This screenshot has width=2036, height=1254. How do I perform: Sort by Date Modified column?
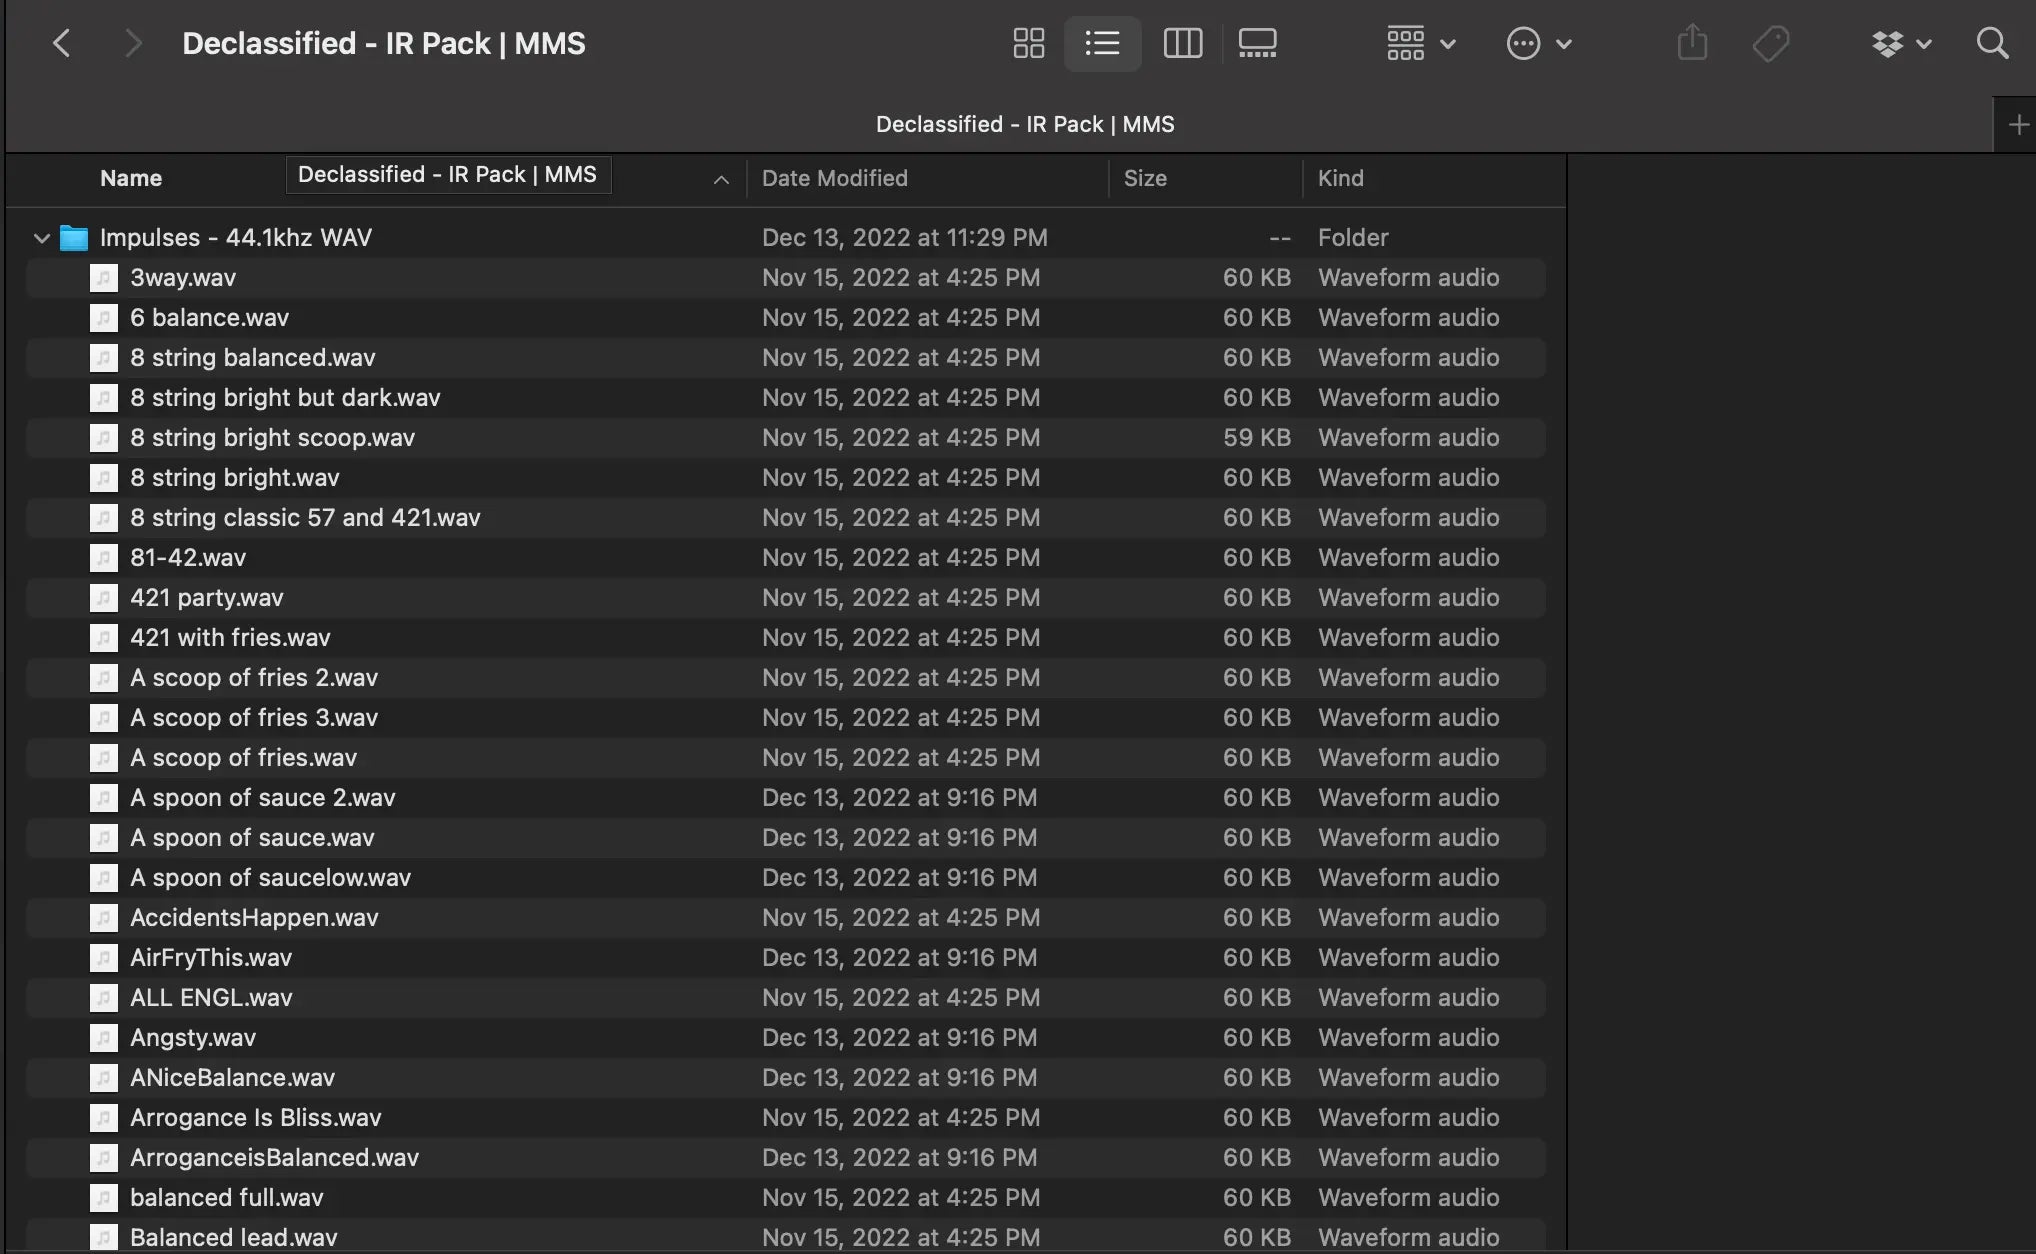(x=834, y=178)
